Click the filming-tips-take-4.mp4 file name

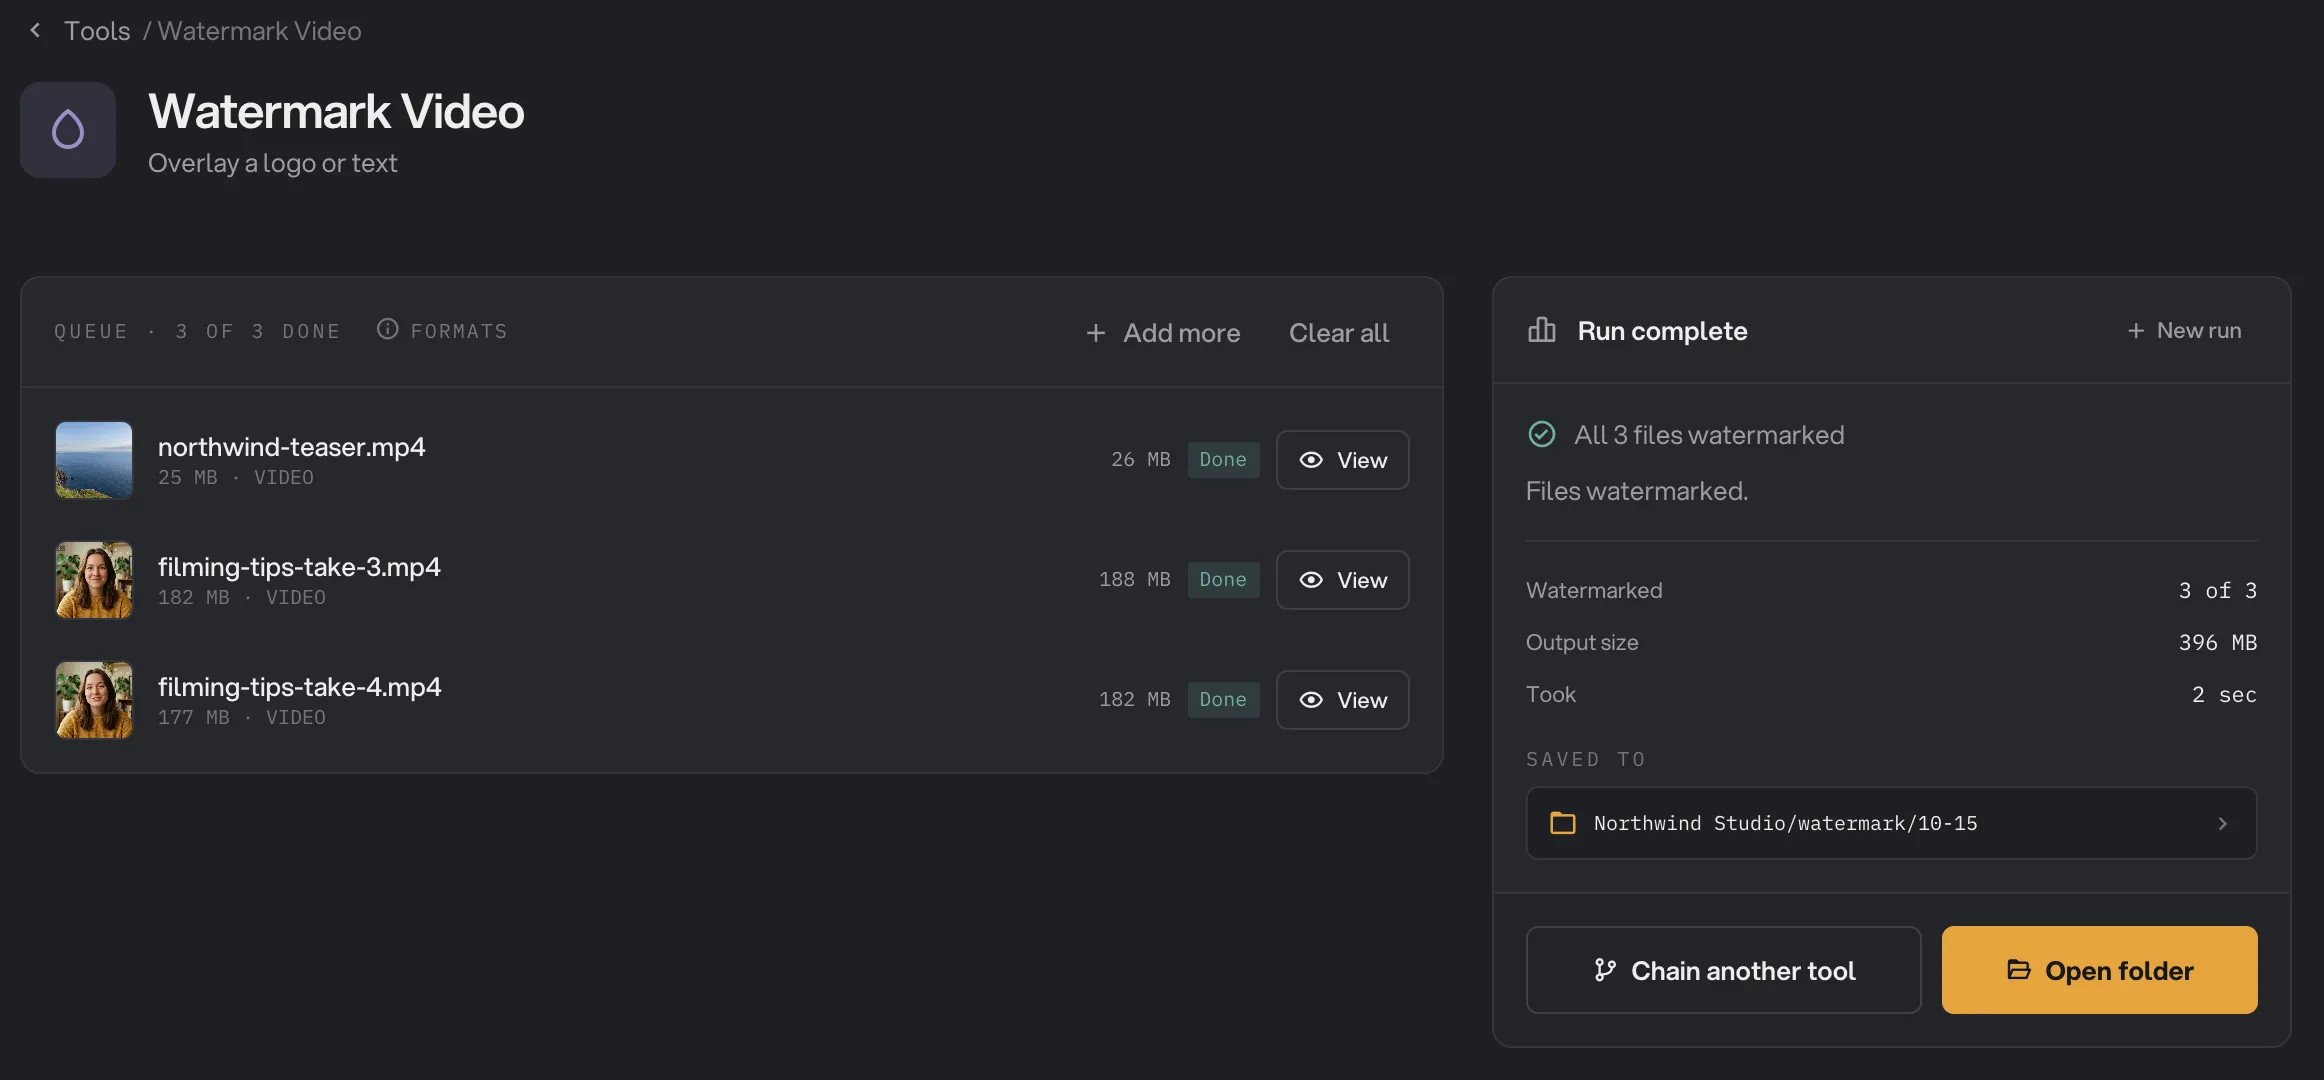click(x=299, y=687)
